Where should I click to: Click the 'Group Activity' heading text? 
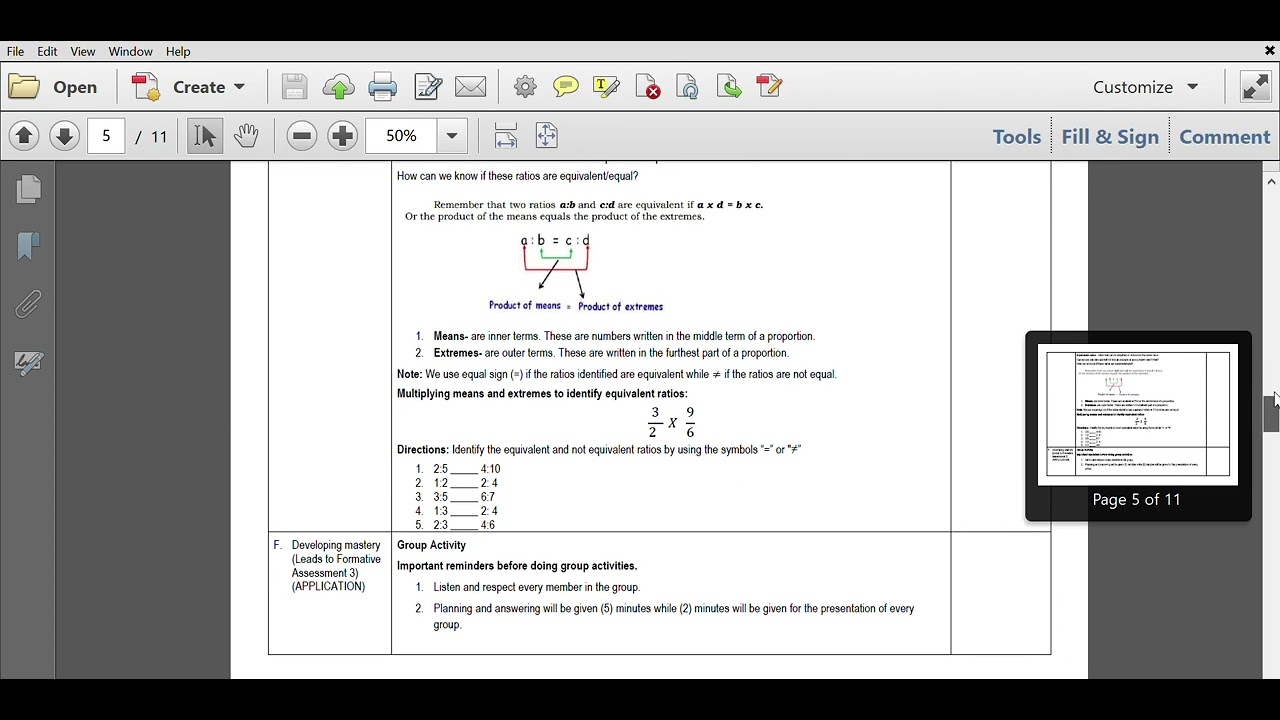click(x=431, y=545)
